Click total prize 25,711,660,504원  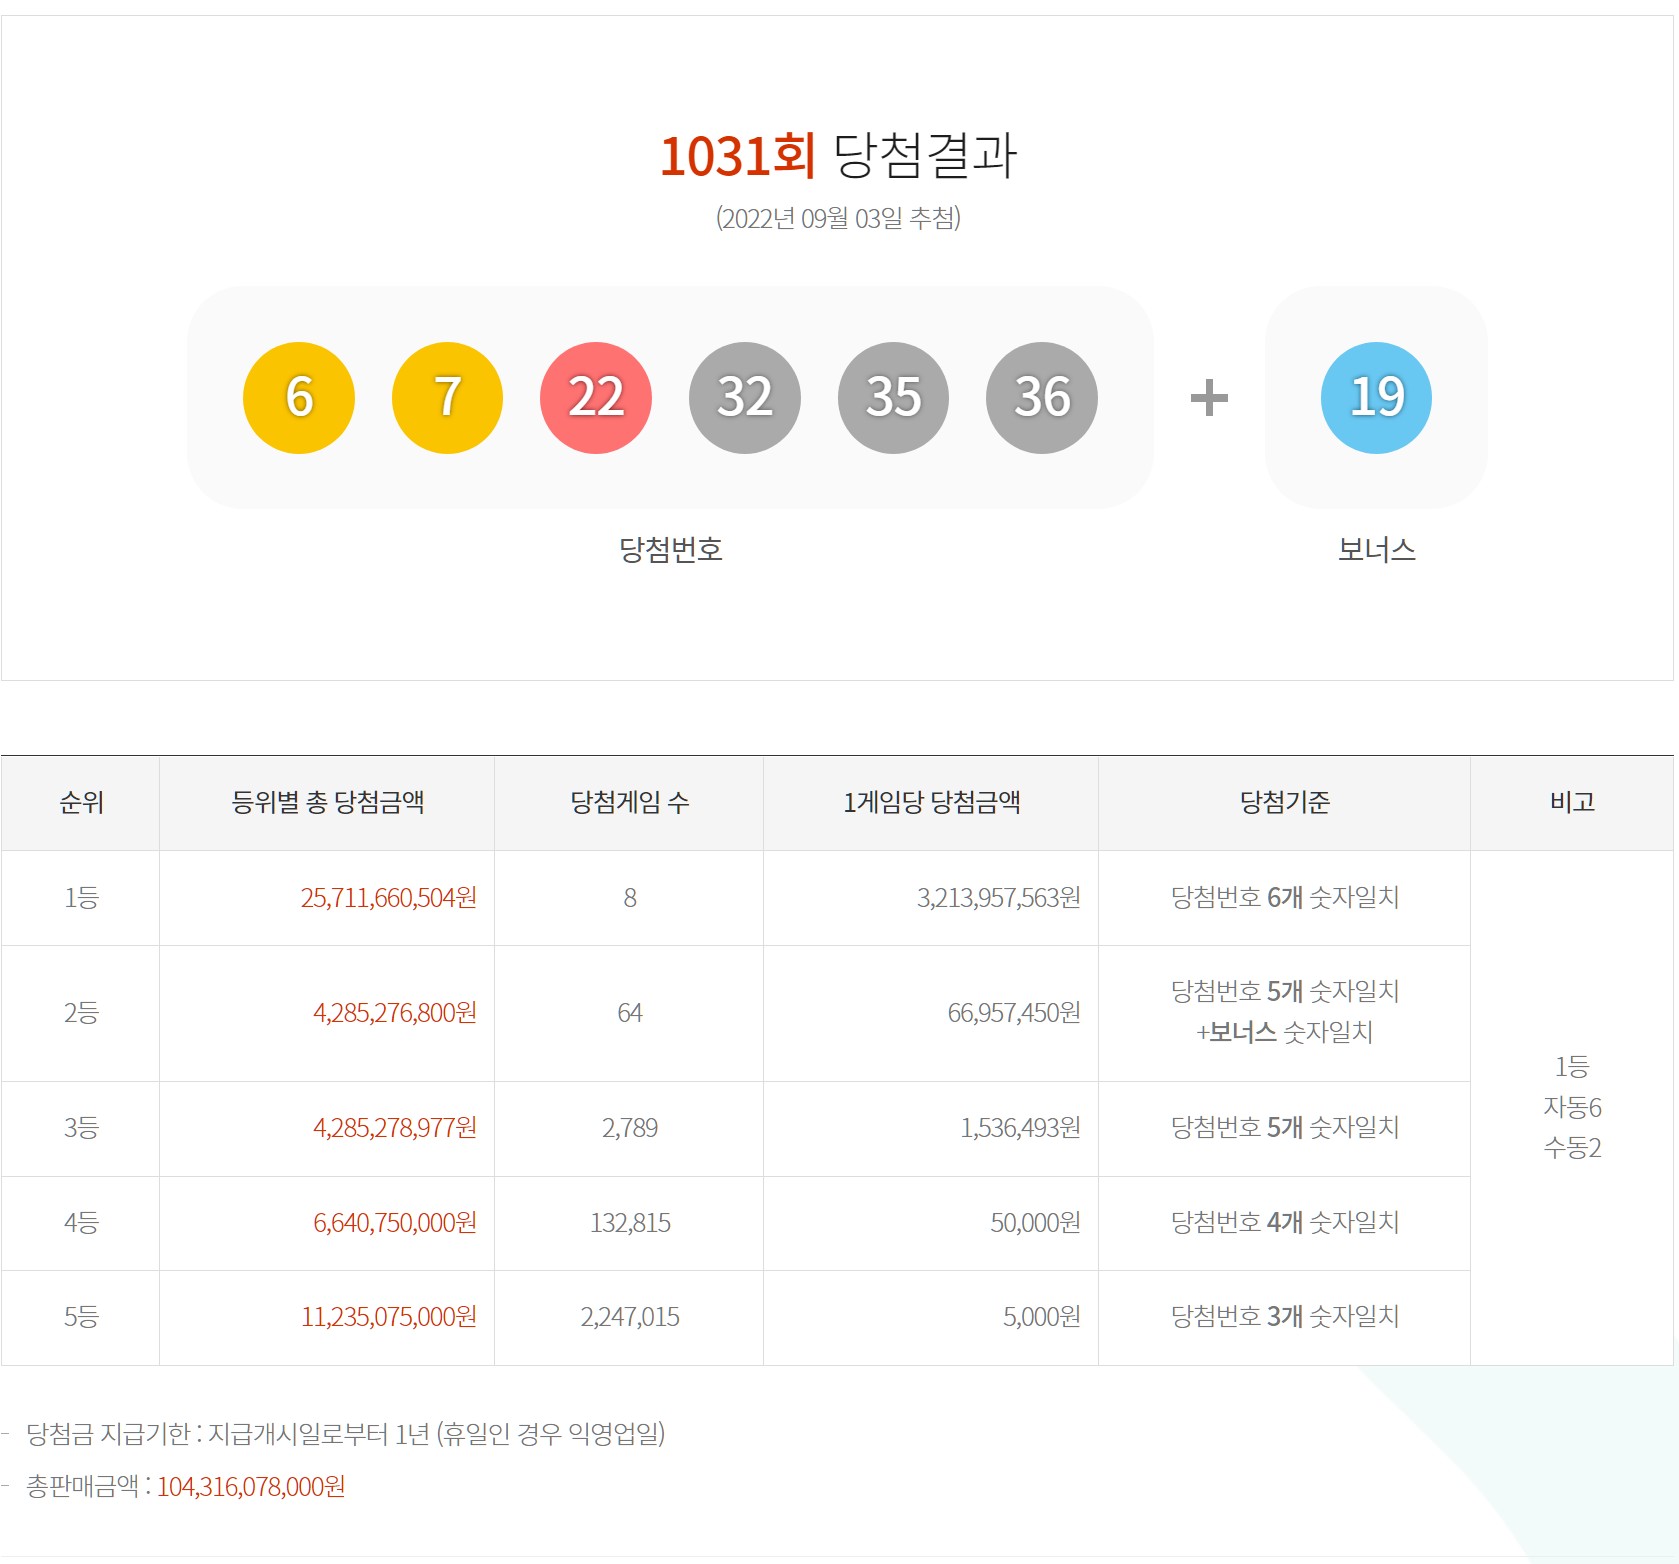tap(389, 898)
